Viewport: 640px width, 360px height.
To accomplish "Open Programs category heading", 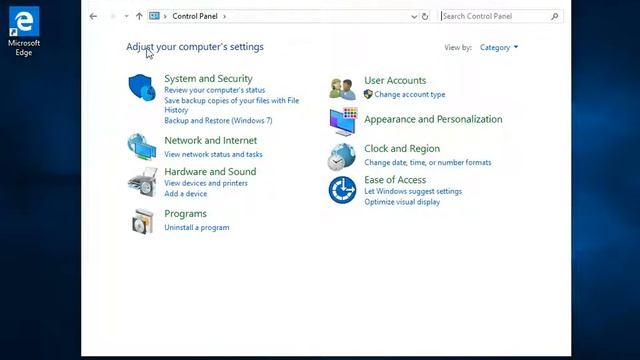I will [x=185, y=213].
